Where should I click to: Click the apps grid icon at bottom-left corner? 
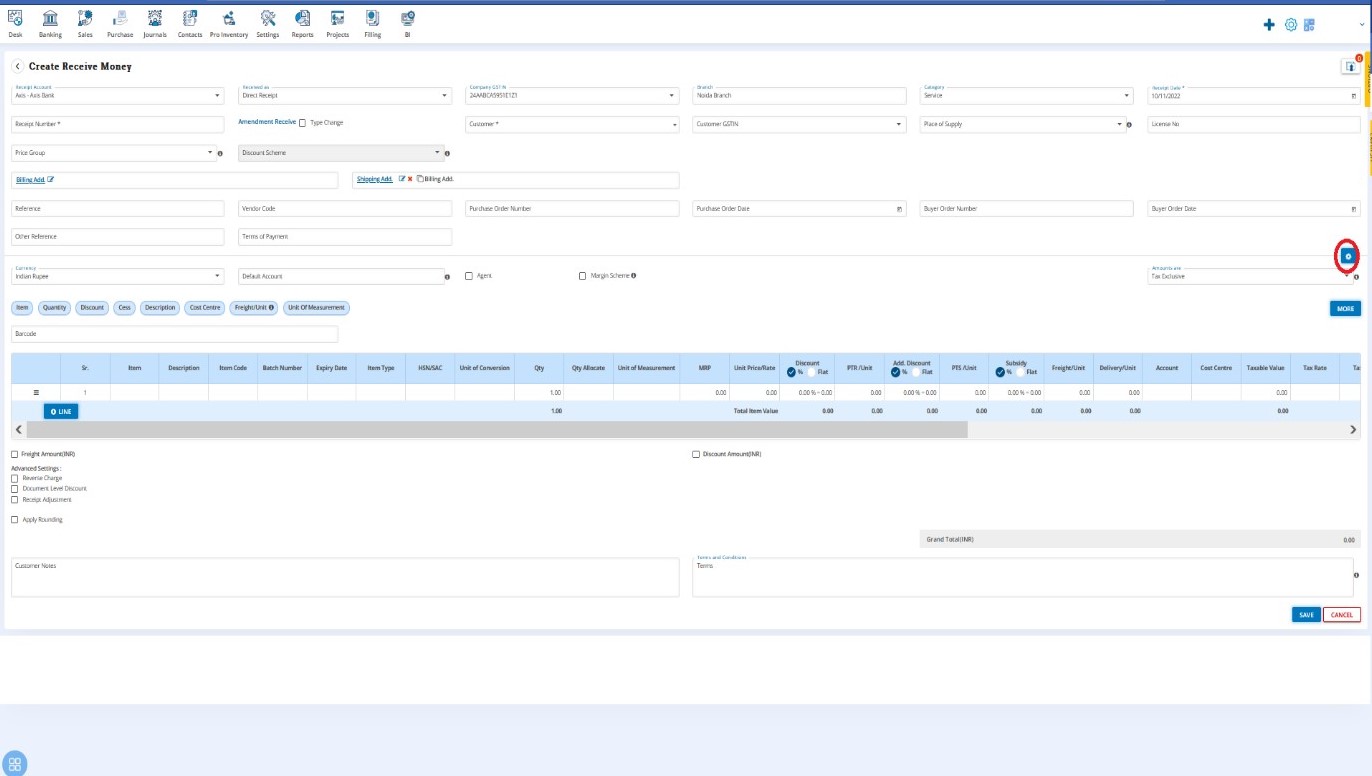pos(14,763)
